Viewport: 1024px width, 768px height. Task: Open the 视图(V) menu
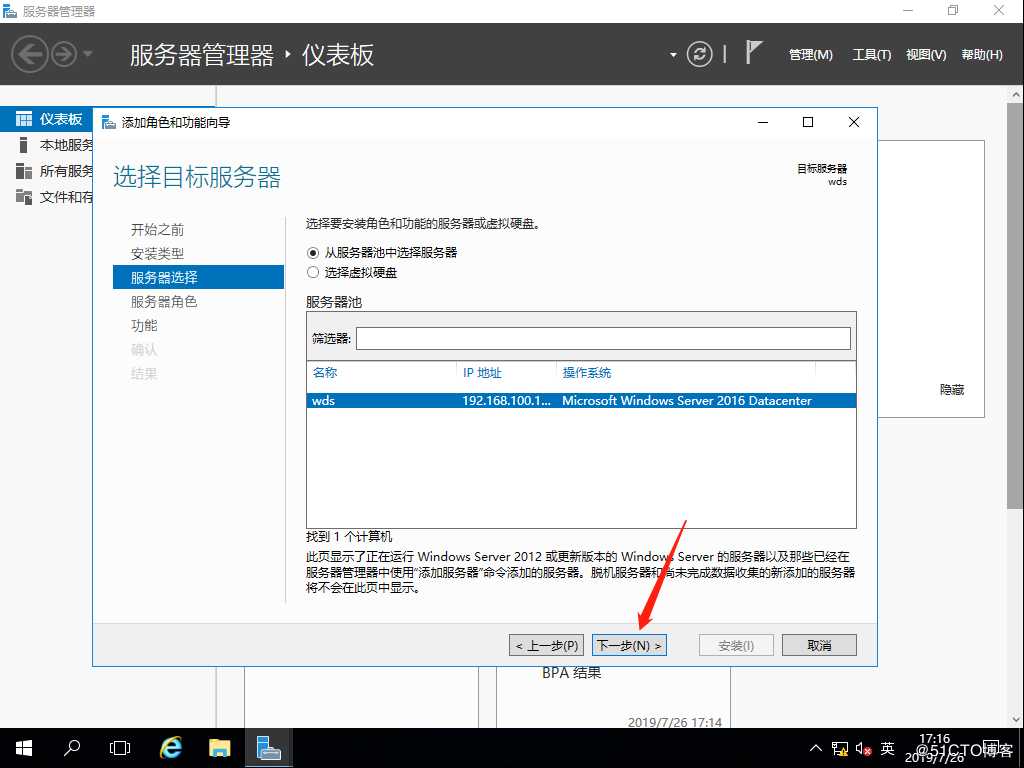coord(926,55)
